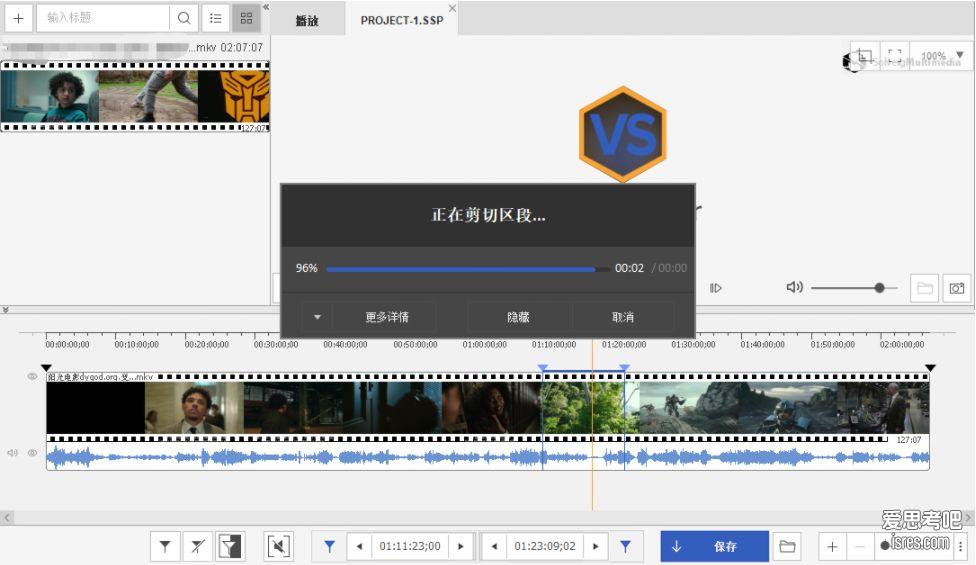Open the 100% zoom dropdown

coord(941,56)
